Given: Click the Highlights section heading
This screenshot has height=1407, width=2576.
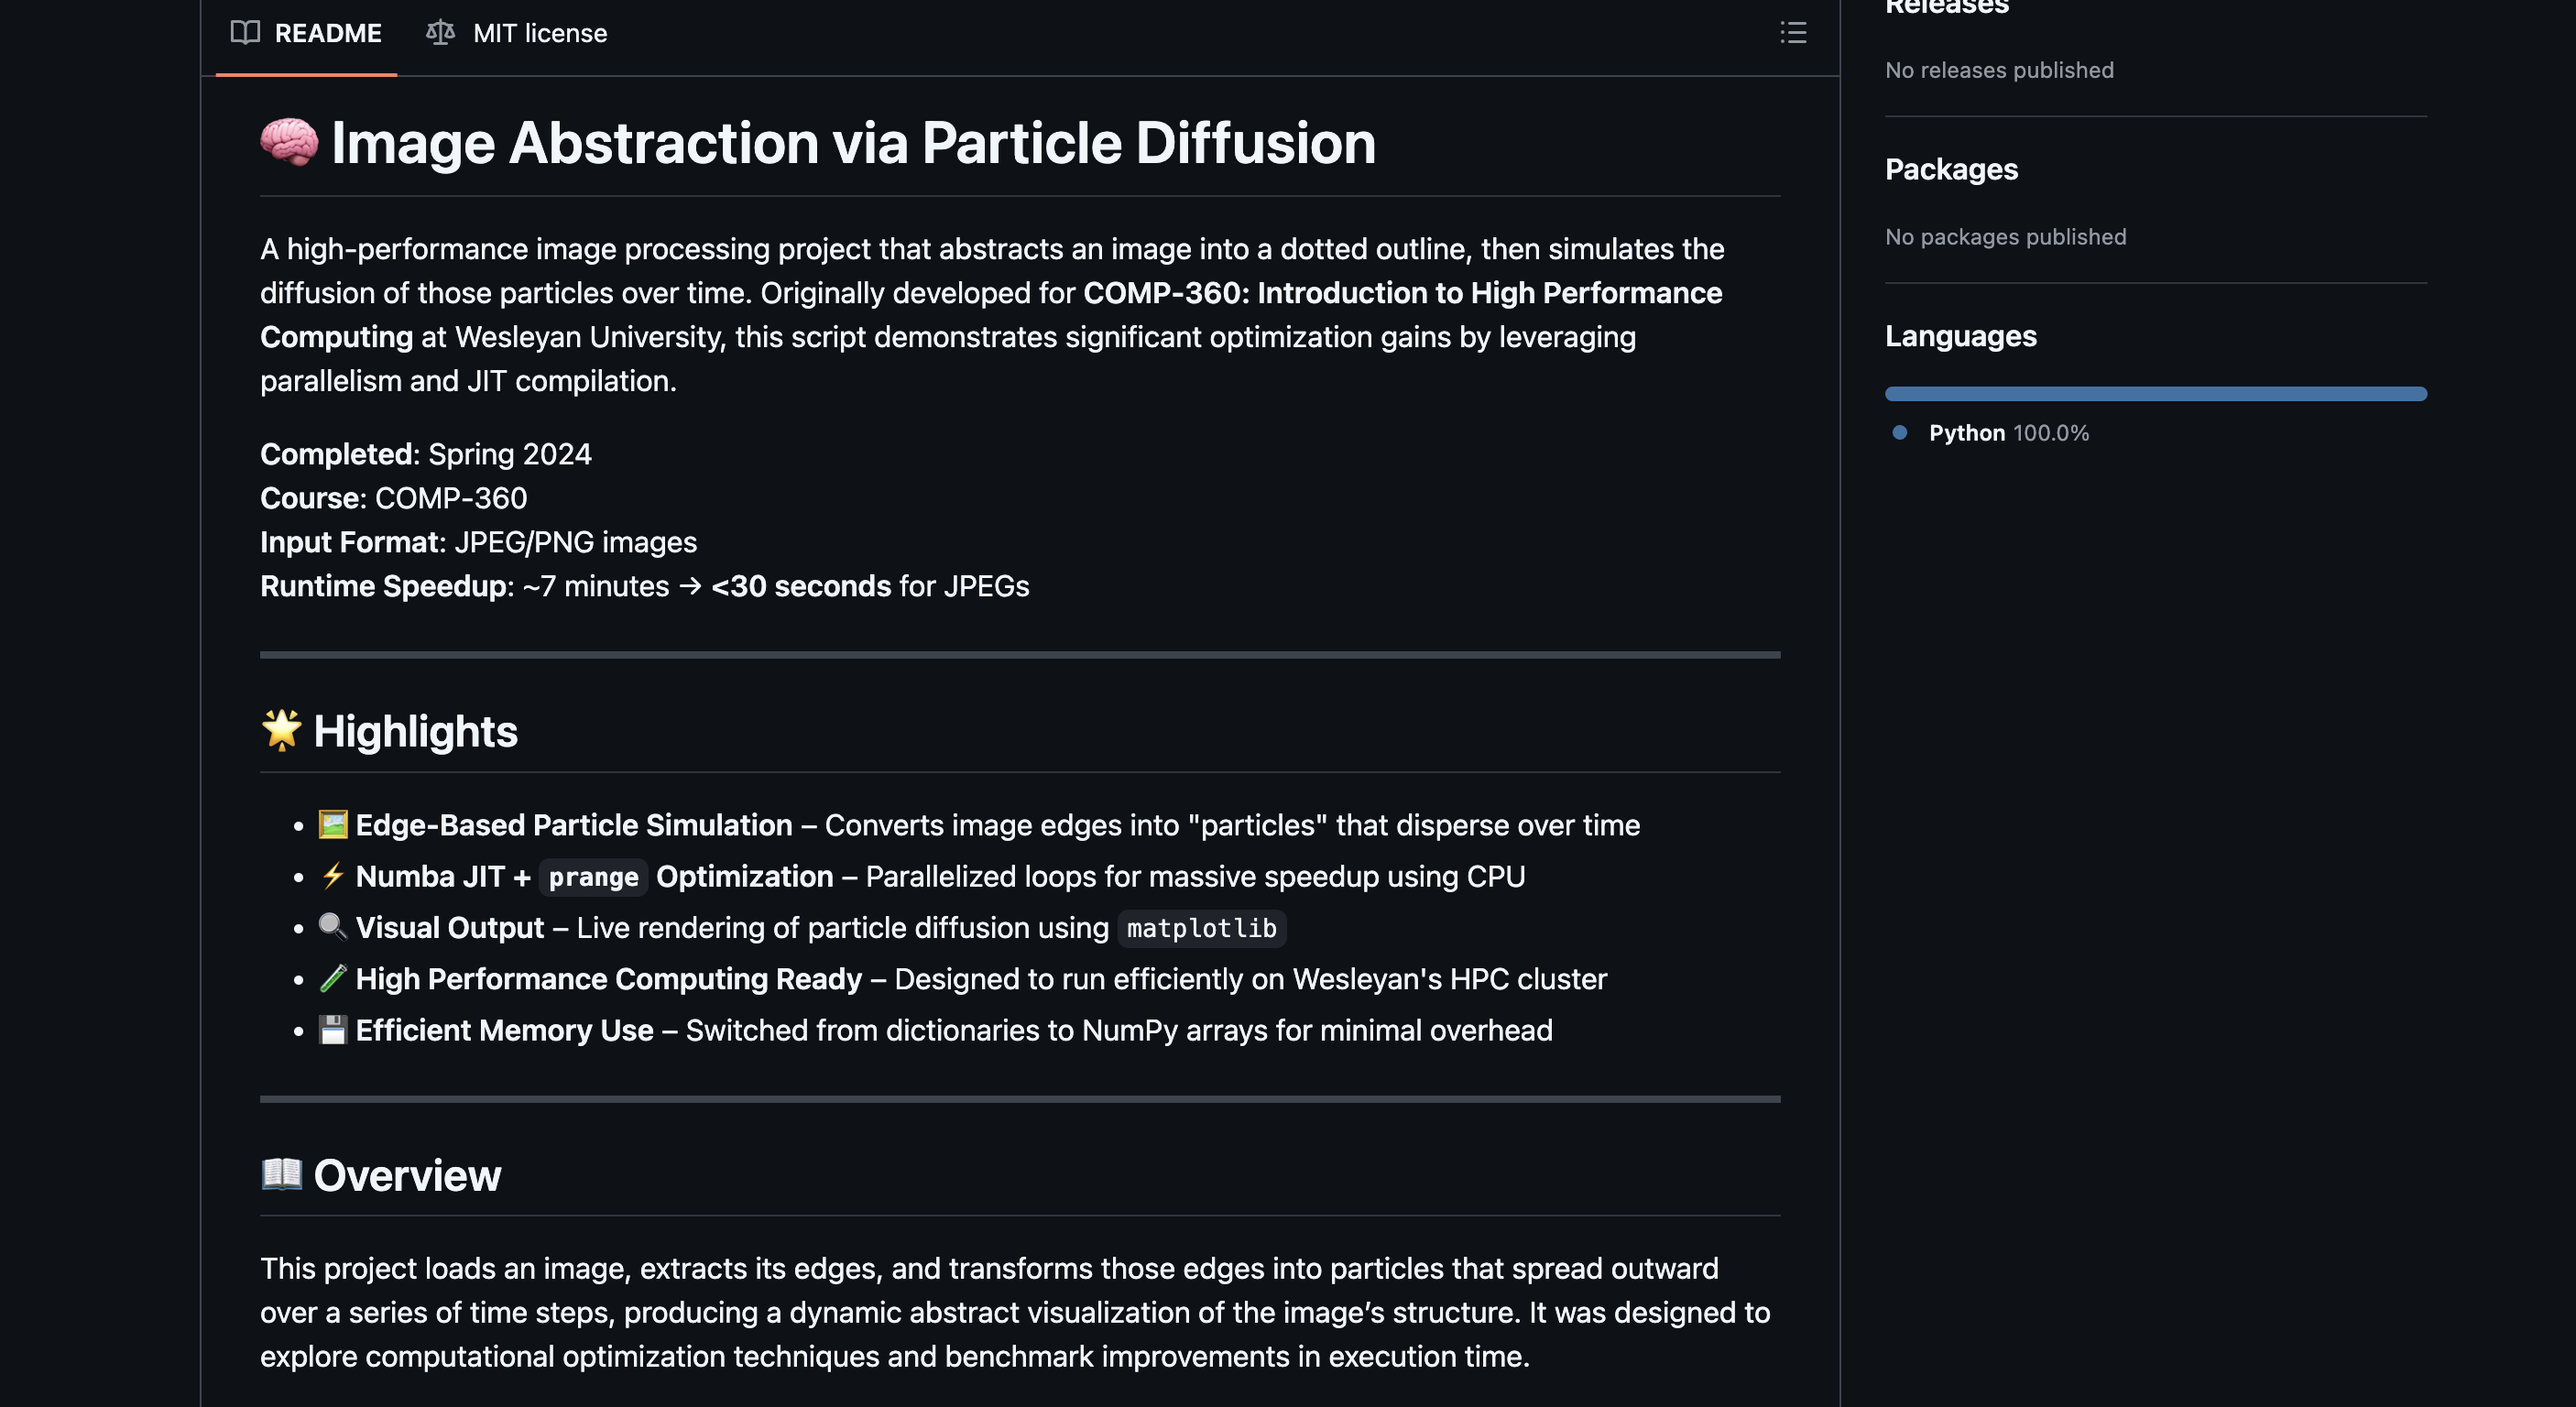Looking at the screenshot, I should point(414,730).
